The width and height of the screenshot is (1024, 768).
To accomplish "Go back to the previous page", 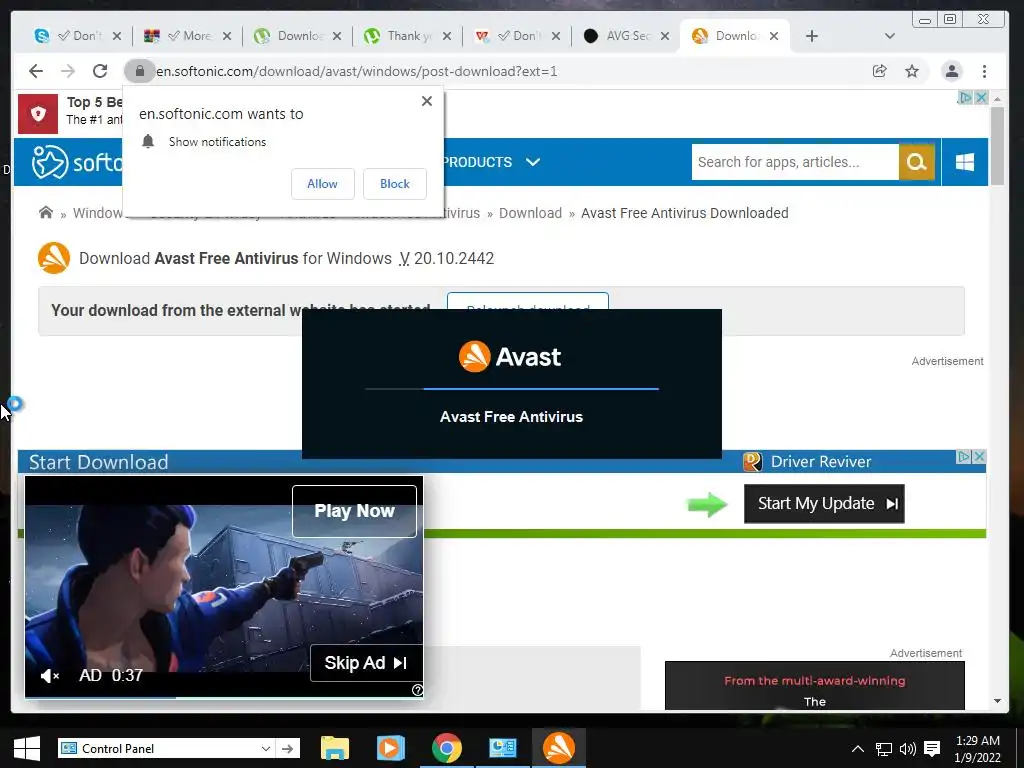I will click(x=36, y=71).
